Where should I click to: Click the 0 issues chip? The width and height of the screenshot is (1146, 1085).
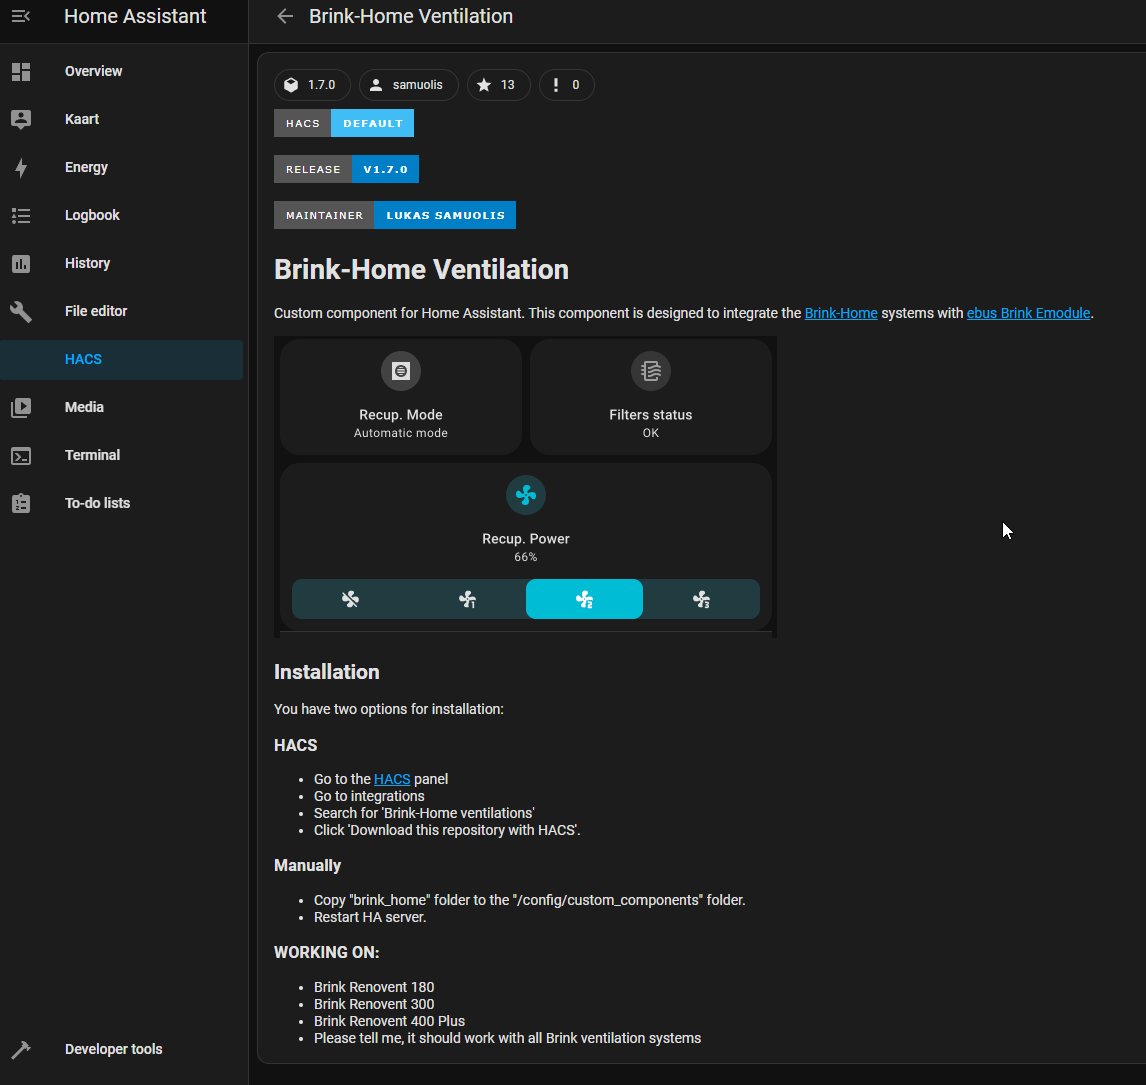[x=566, y=85]
